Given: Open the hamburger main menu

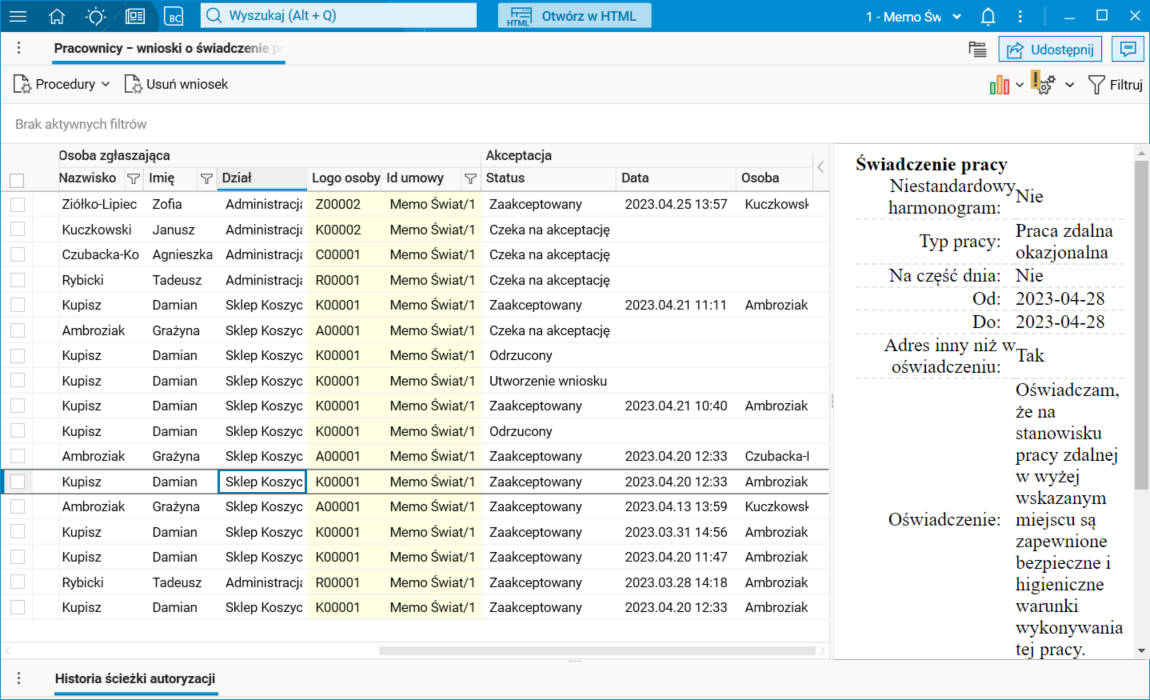Looking at the screenshot, I should tap(18, 15).
